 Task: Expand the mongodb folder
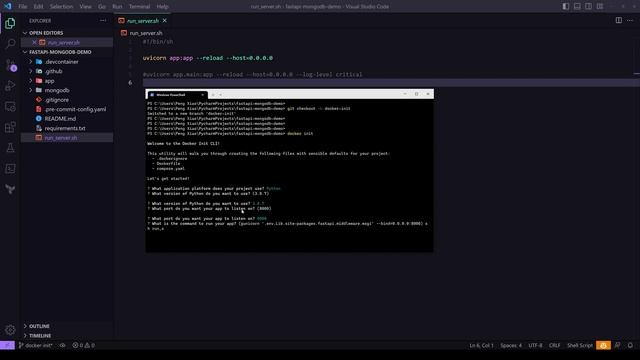(x=57, y=90)
